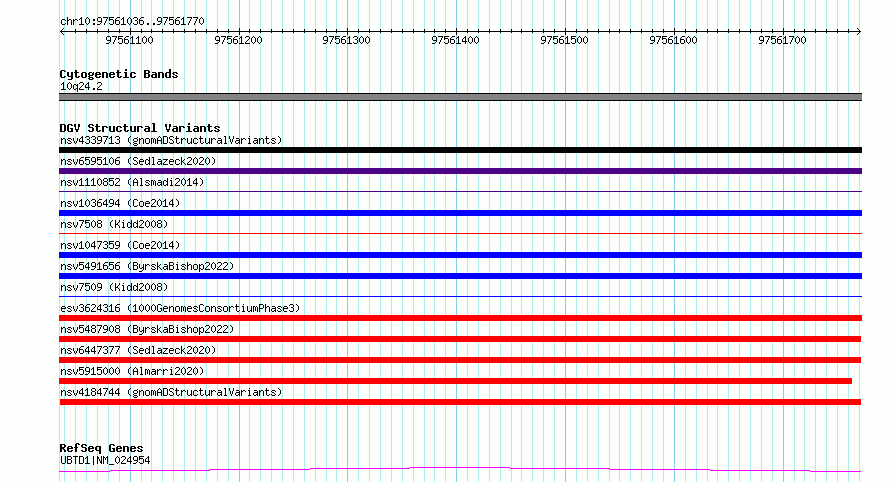Click ruler position 97561200
The height and width of the screenshot is (482, 890).
coord(238,40)
